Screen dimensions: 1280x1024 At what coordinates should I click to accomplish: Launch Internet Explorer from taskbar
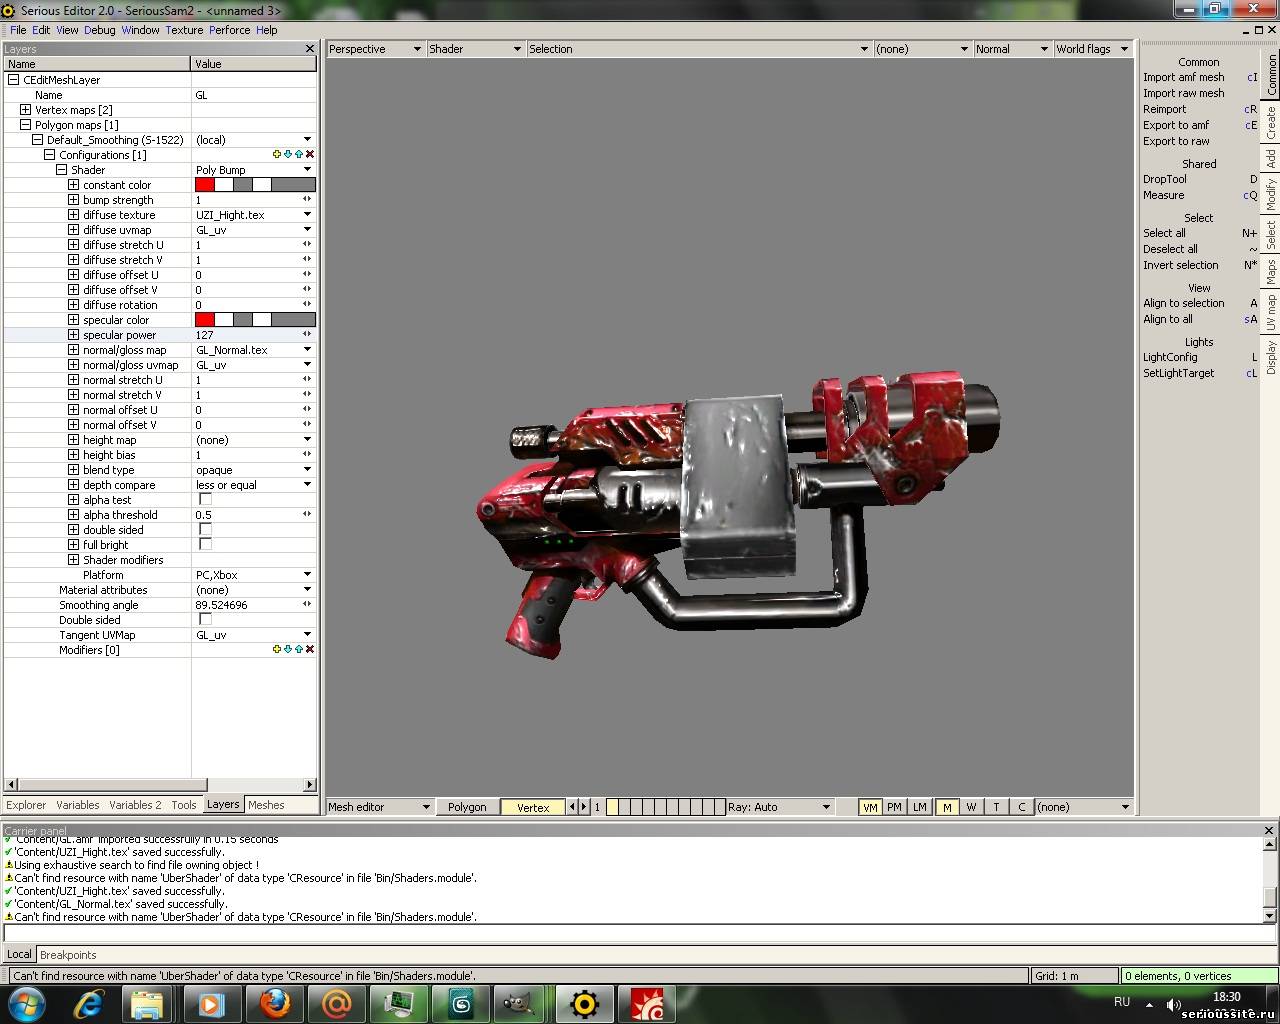coord(89,1003)
